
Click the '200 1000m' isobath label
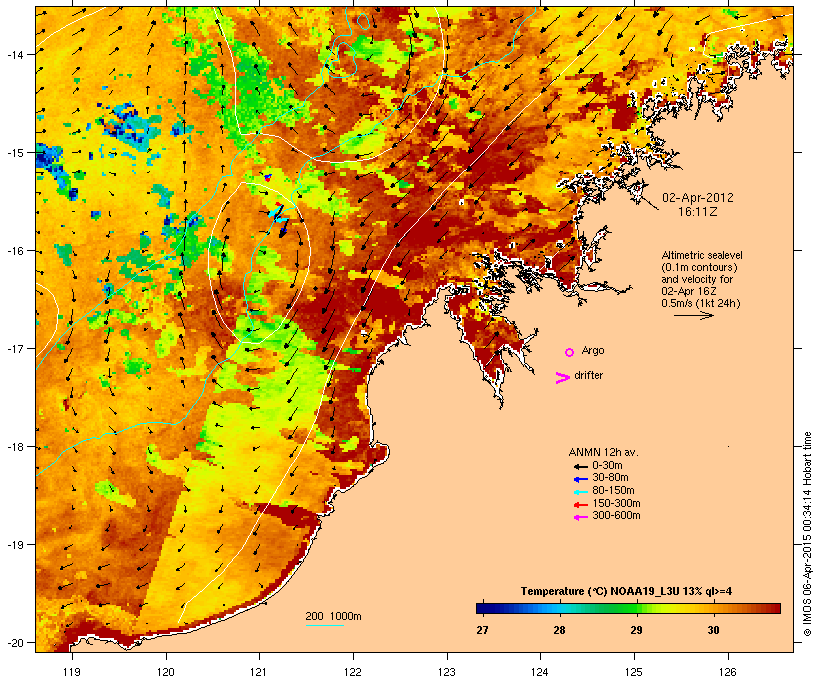[333, 616]
